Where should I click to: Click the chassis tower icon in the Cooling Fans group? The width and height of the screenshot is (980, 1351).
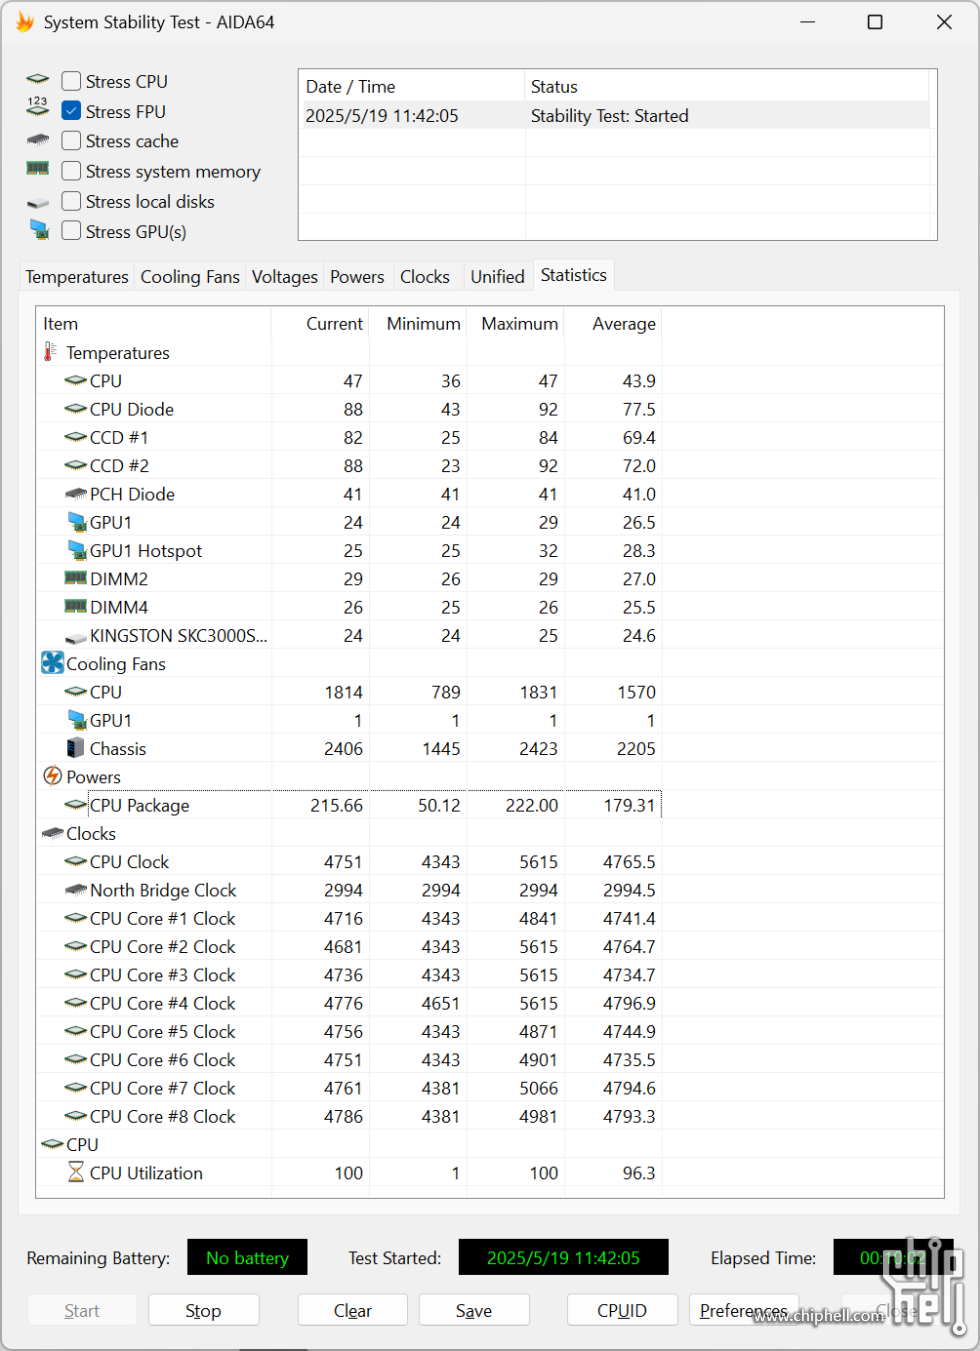pyautogui.click(x=76, y=748)
